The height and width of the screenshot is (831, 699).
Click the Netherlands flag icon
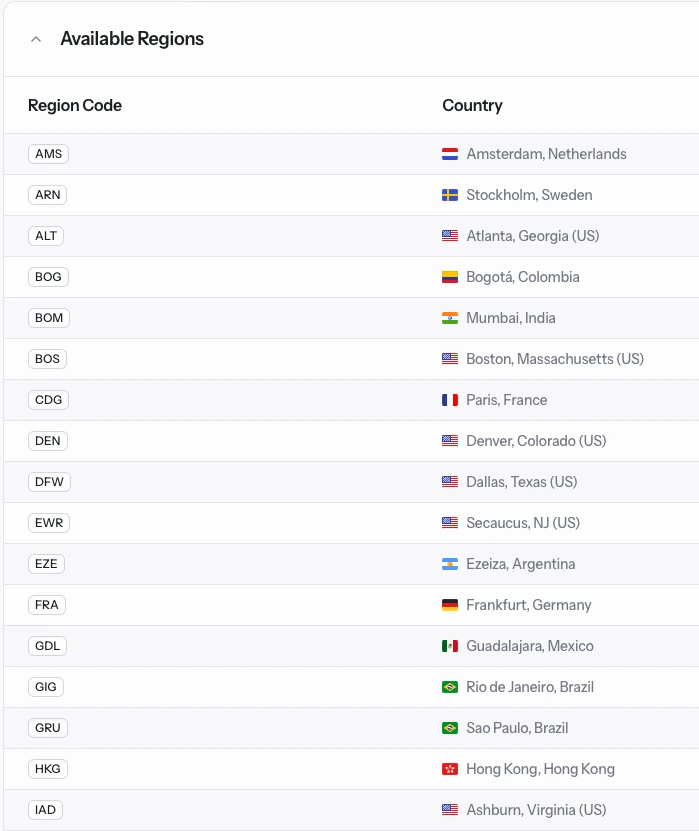click(450, 154)
